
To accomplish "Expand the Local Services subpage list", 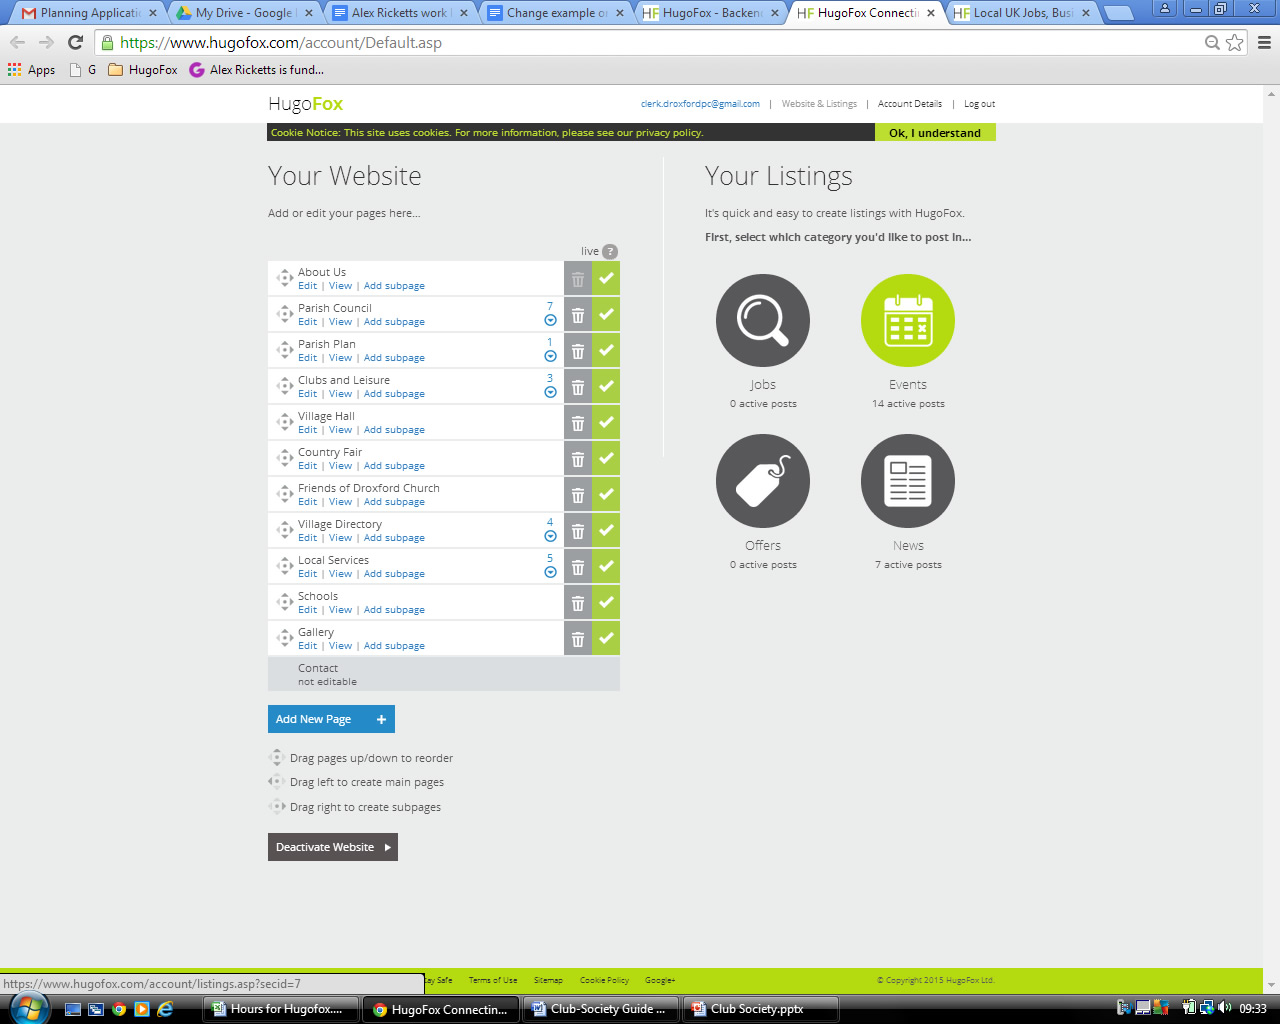I will coord(550,574).
